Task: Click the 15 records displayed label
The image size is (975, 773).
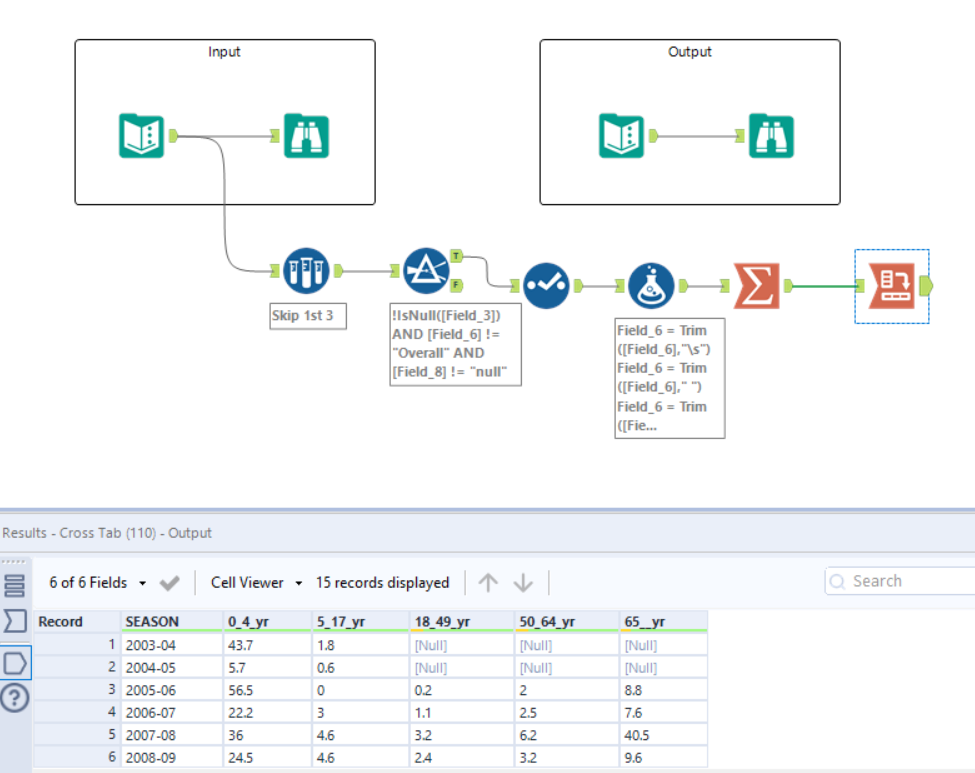Action: point(382,583)
